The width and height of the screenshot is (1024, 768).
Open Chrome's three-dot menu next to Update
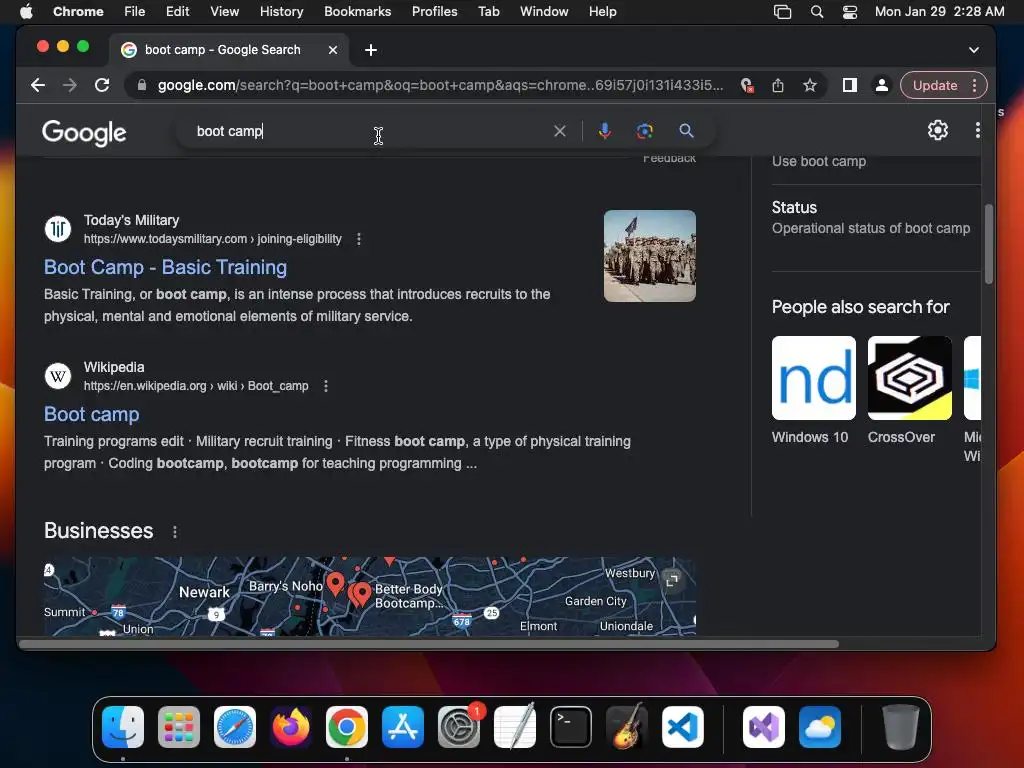click(974, 86)
